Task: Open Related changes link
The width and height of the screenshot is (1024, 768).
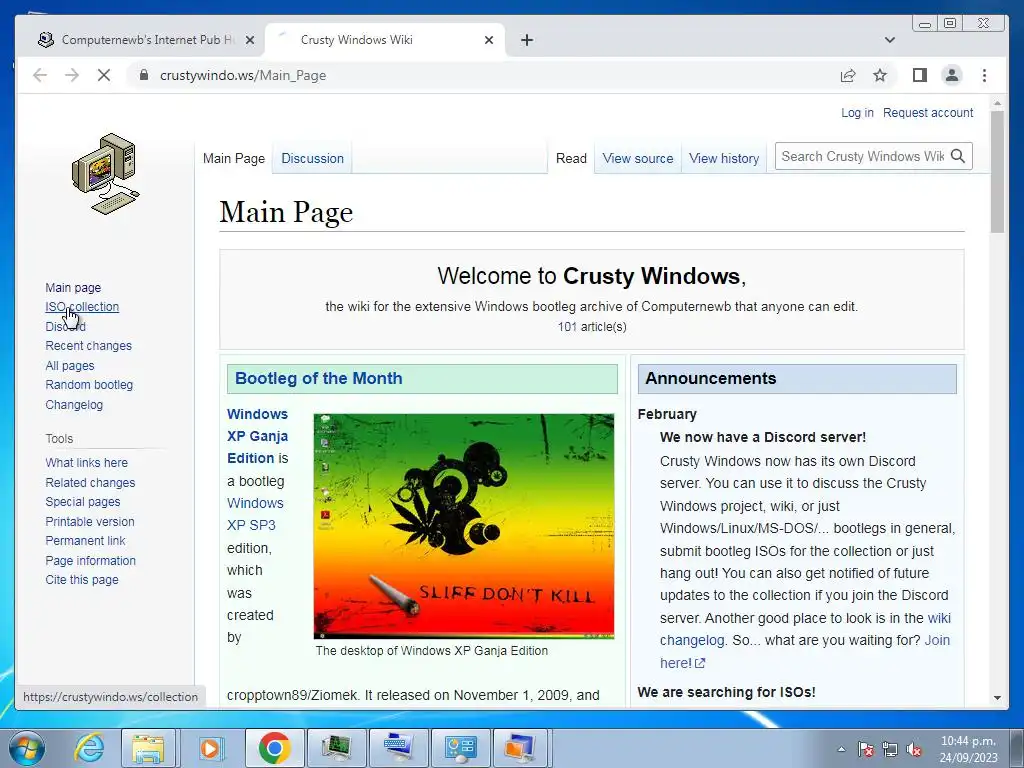Action: click(x=90, y=483)
